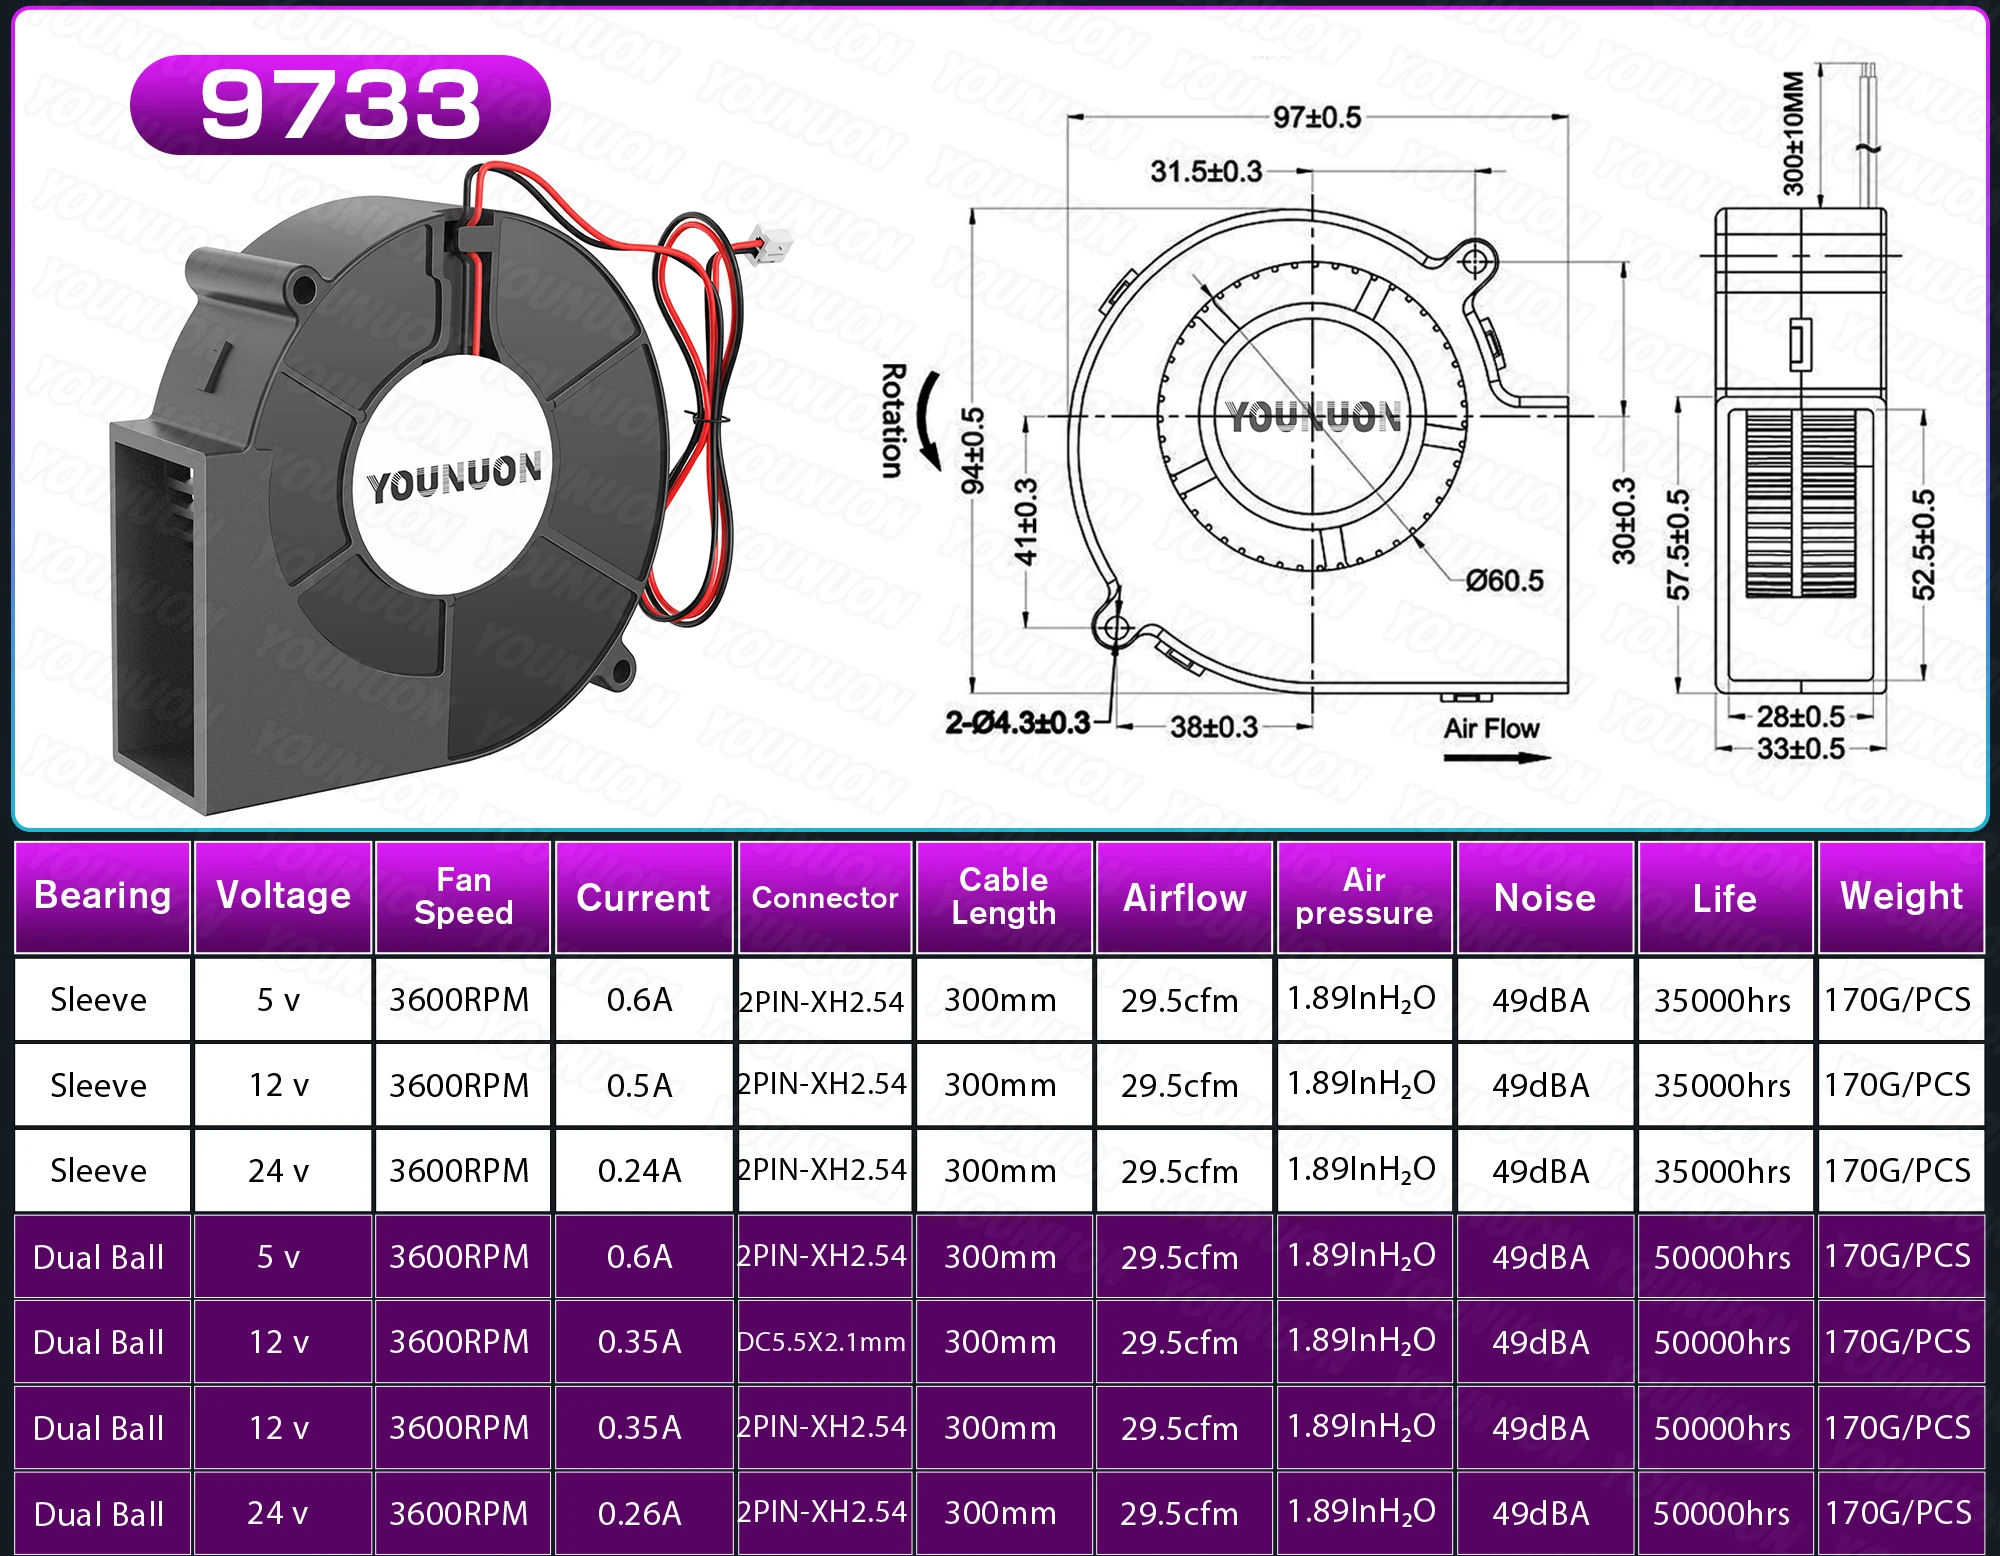The height and width of the screenshot is (1556, 2000).
Task: Click the 97±0.5 width dimension
Action: tap(1317, 118)
